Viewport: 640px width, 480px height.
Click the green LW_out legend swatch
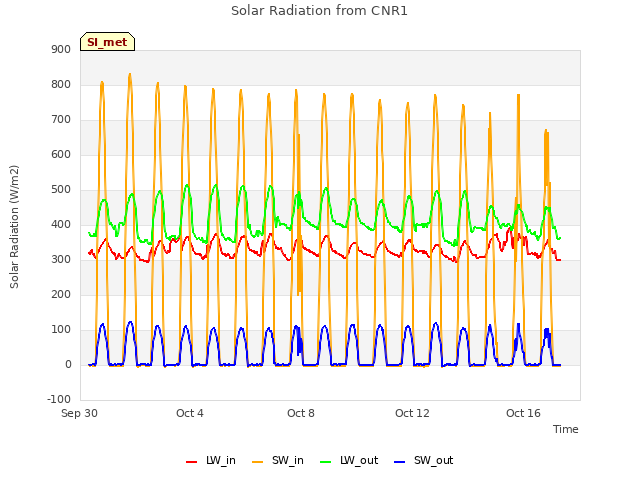coord(326,462)
